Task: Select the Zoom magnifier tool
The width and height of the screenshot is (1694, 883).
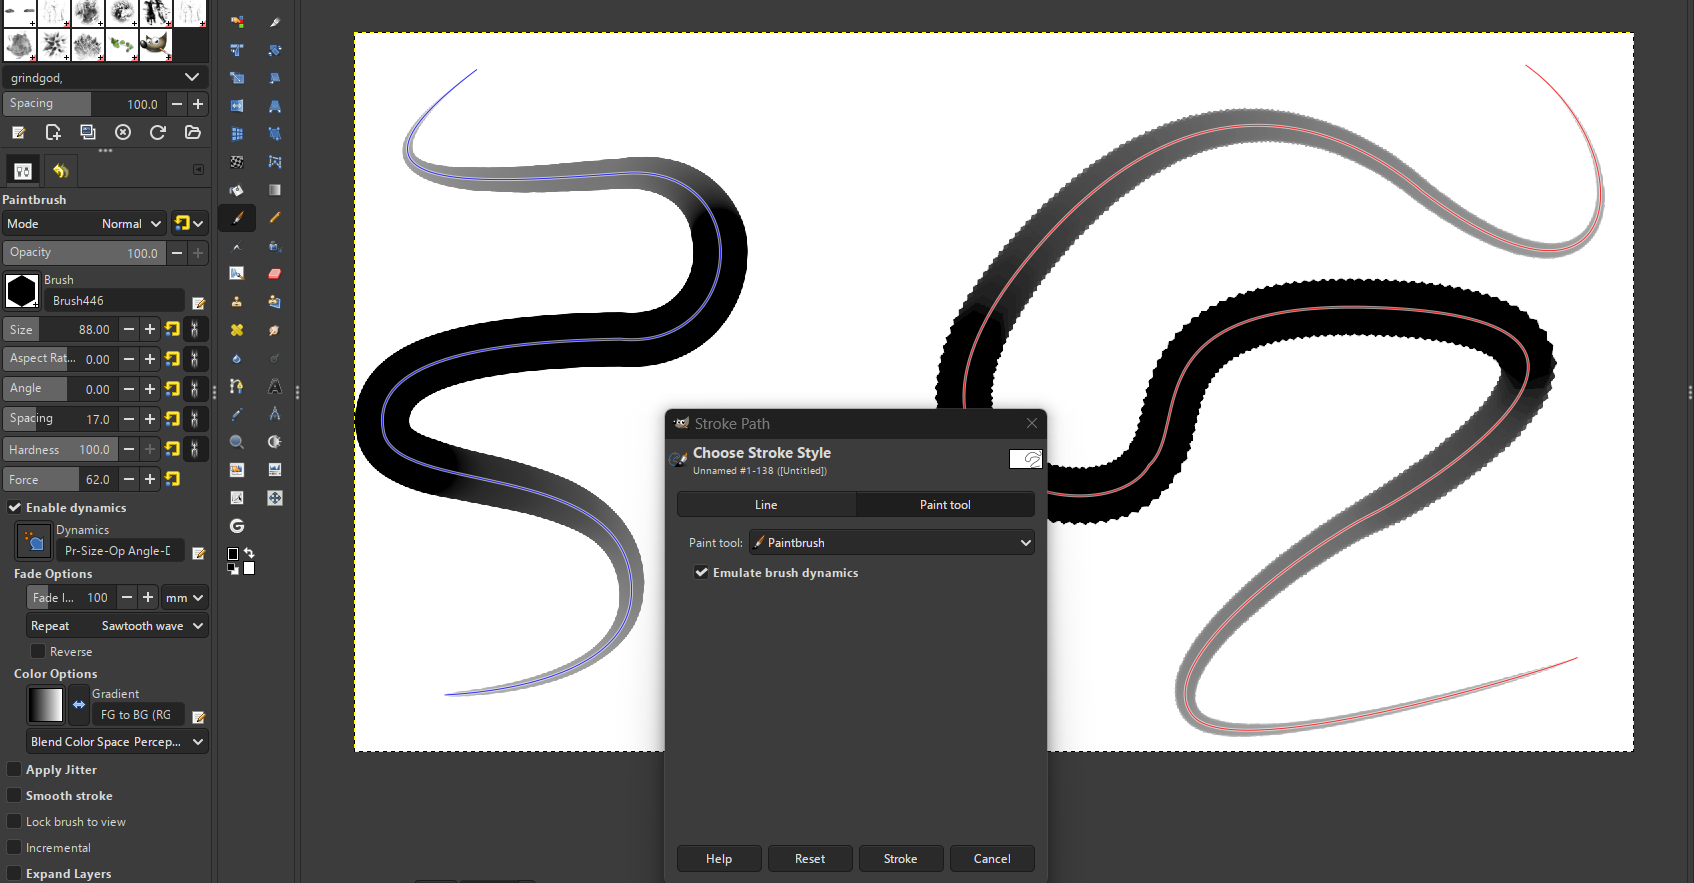Action: [237, 442]
